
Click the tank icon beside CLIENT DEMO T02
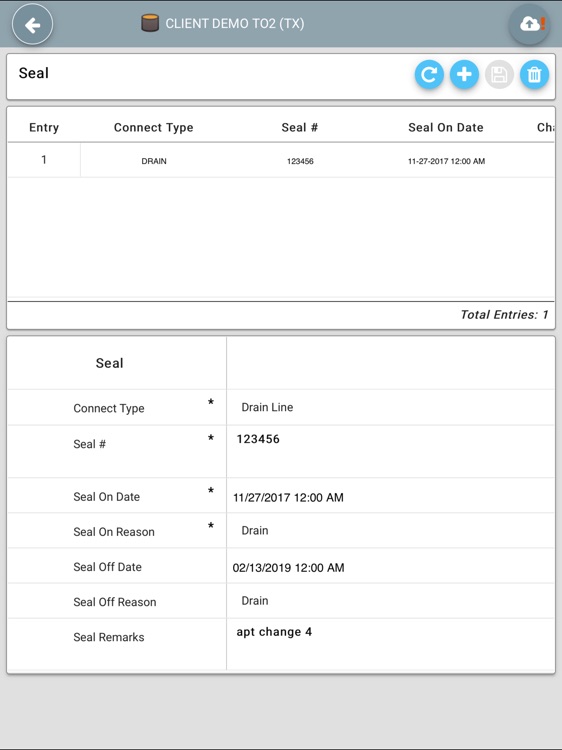point(150,23)
